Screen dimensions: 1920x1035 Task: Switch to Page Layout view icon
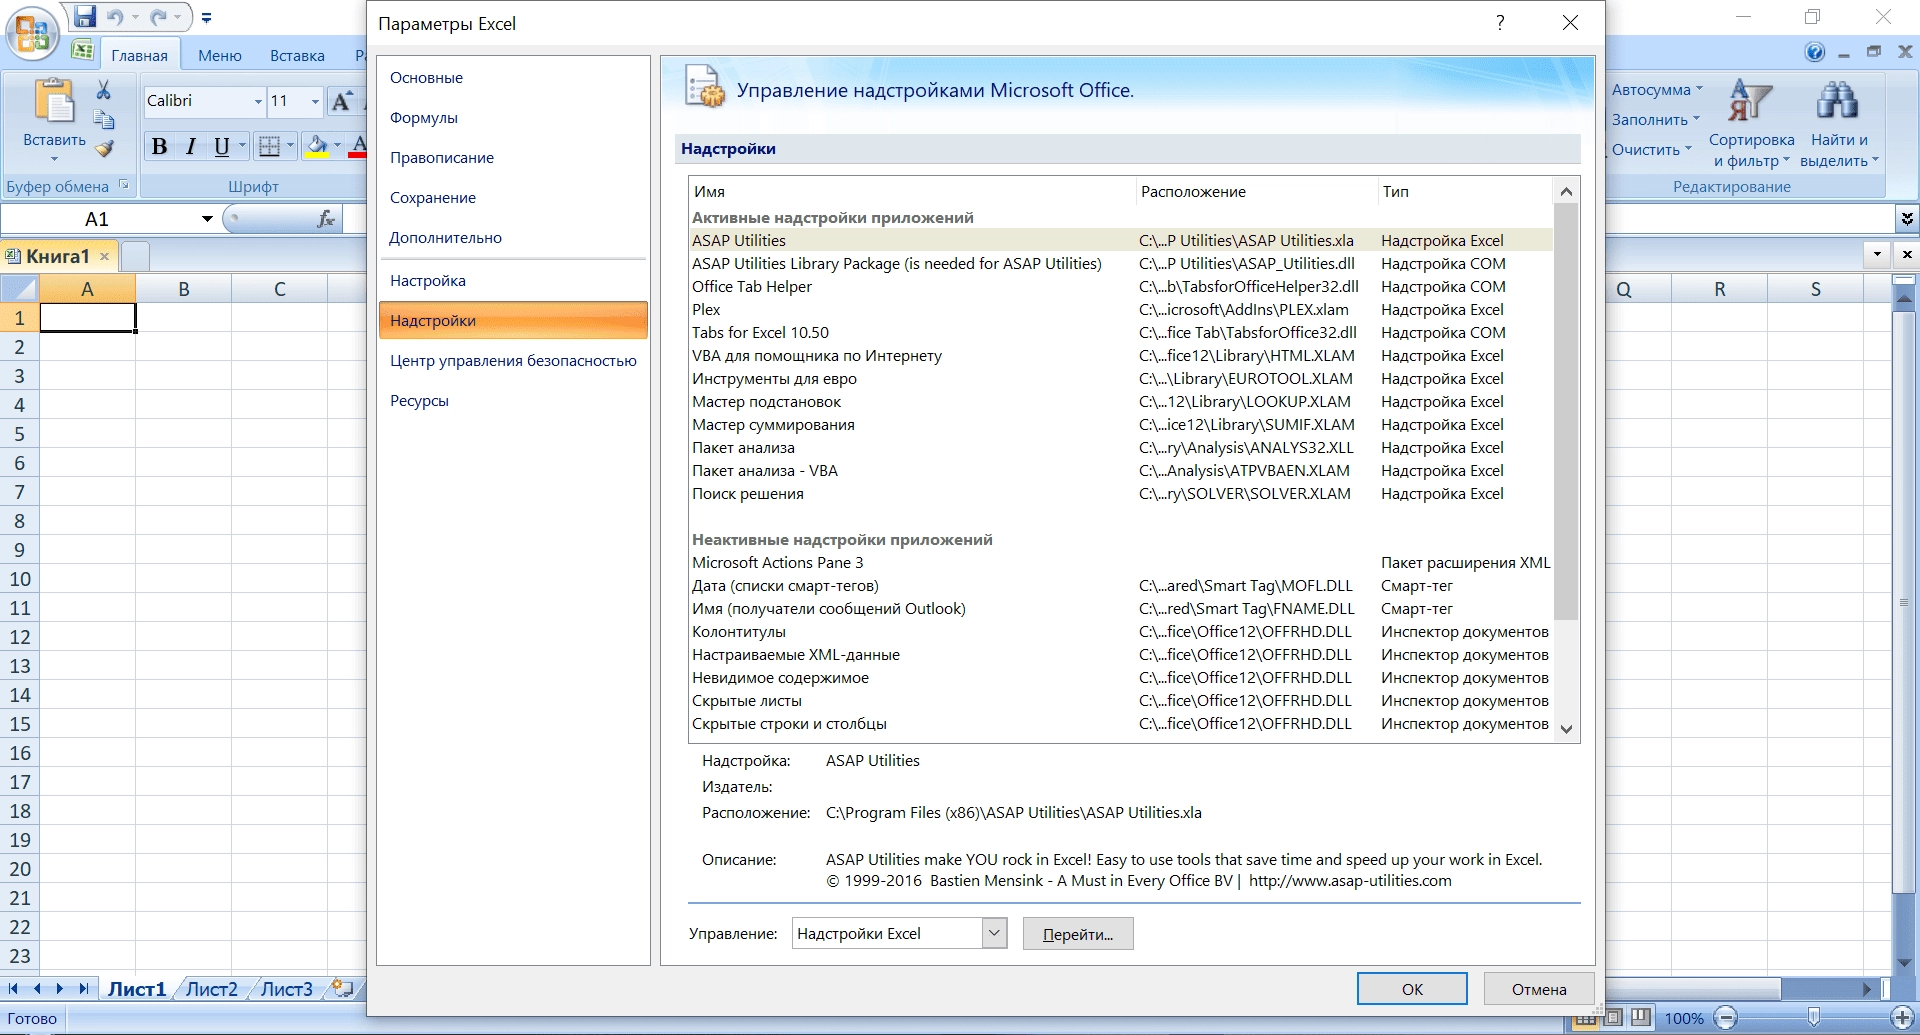pos(1613,1018)
